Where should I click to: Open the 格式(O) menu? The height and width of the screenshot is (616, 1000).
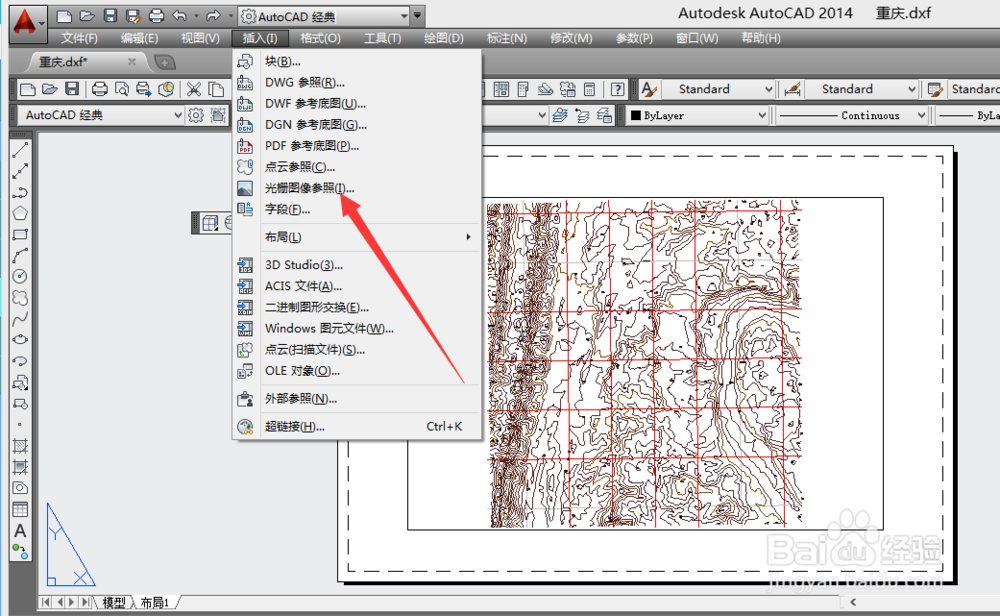320,38
